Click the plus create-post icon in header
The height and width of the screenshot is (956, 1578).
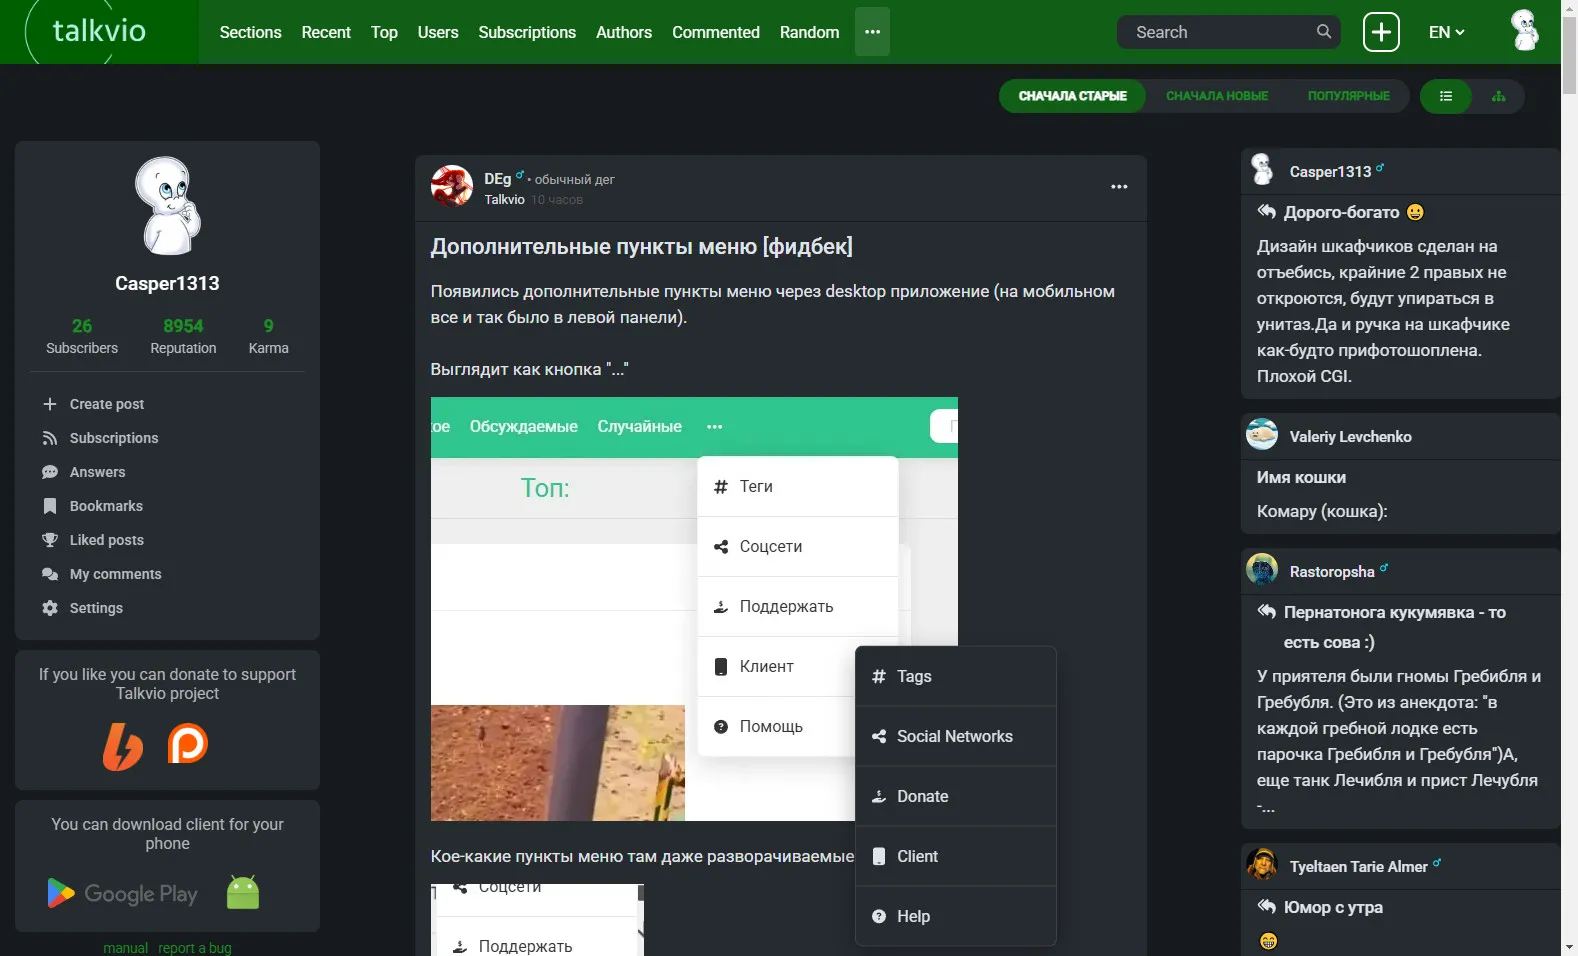click(1381, 32)
